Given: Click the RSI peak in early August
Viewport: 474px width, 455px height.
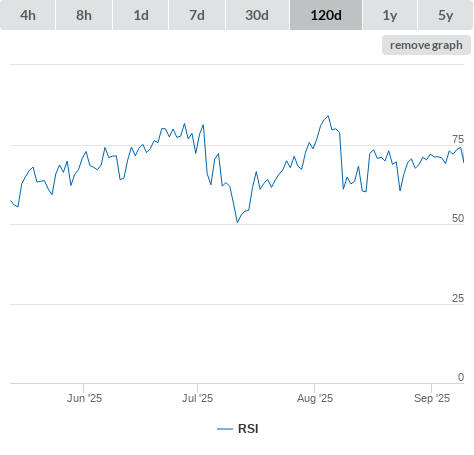Looking at the screenshot, I should [328, 116].
